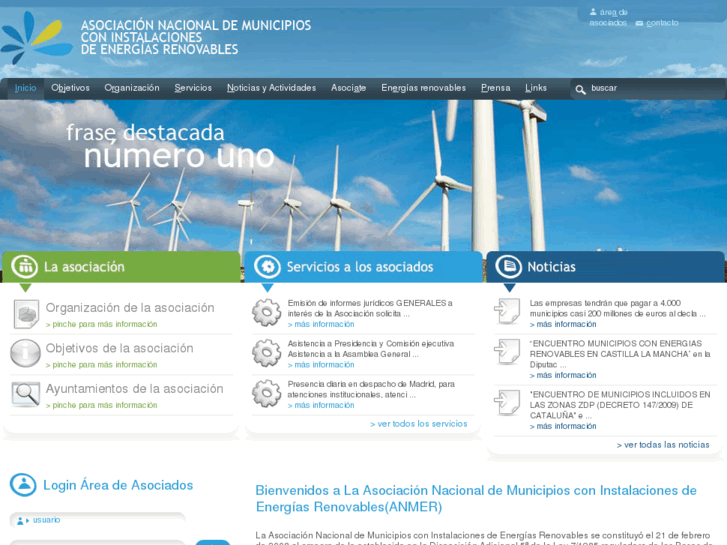Click gear icon beside Asistencia a Presidencia

pos(267,353)
